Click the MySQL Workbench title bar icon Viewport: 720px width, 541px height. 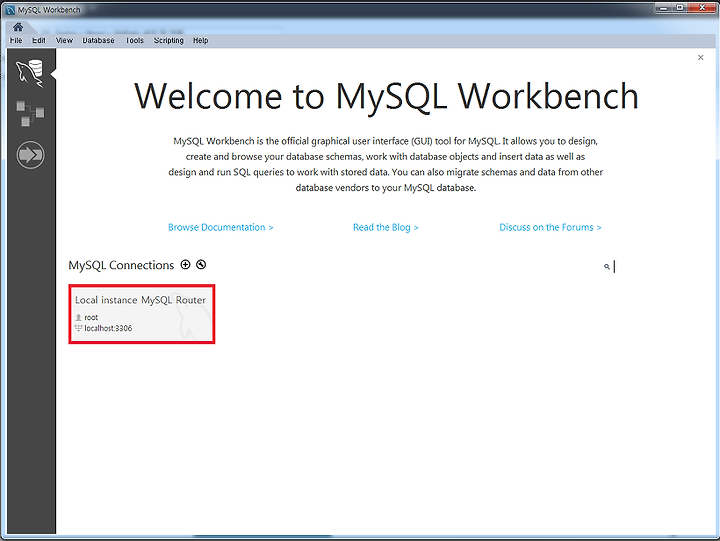pyautogui.click(x=10, y=10)
